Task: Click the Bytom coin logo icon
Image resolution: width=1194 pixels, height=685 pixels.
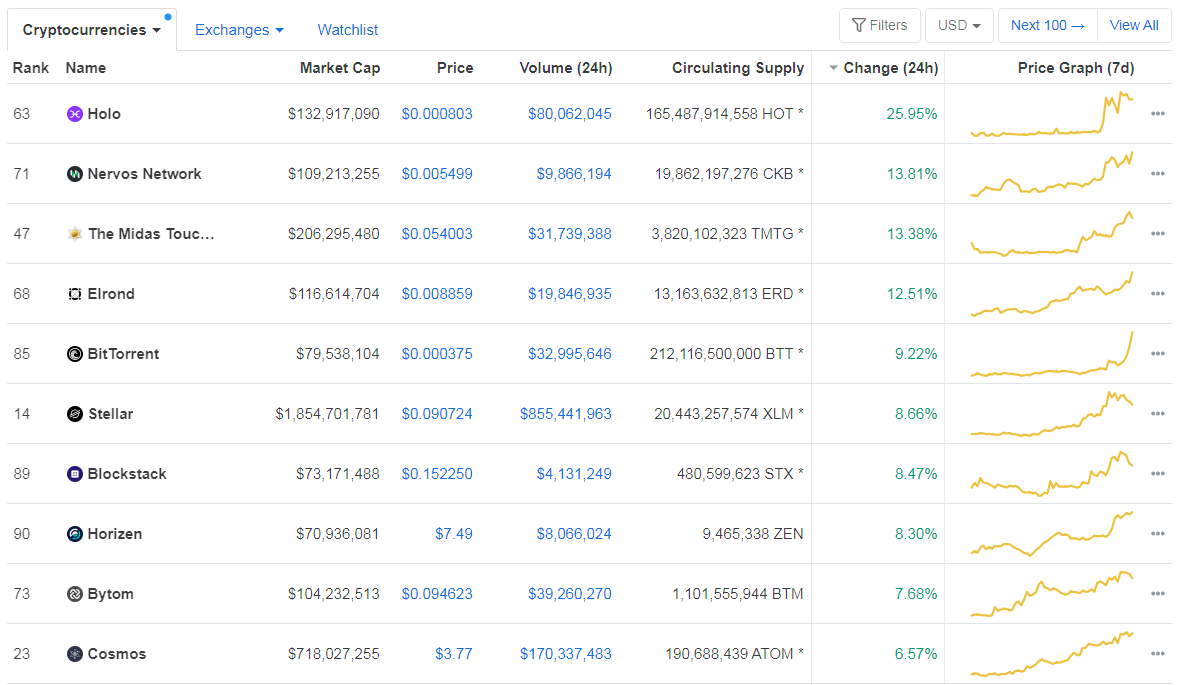Action: coord(75,594)
